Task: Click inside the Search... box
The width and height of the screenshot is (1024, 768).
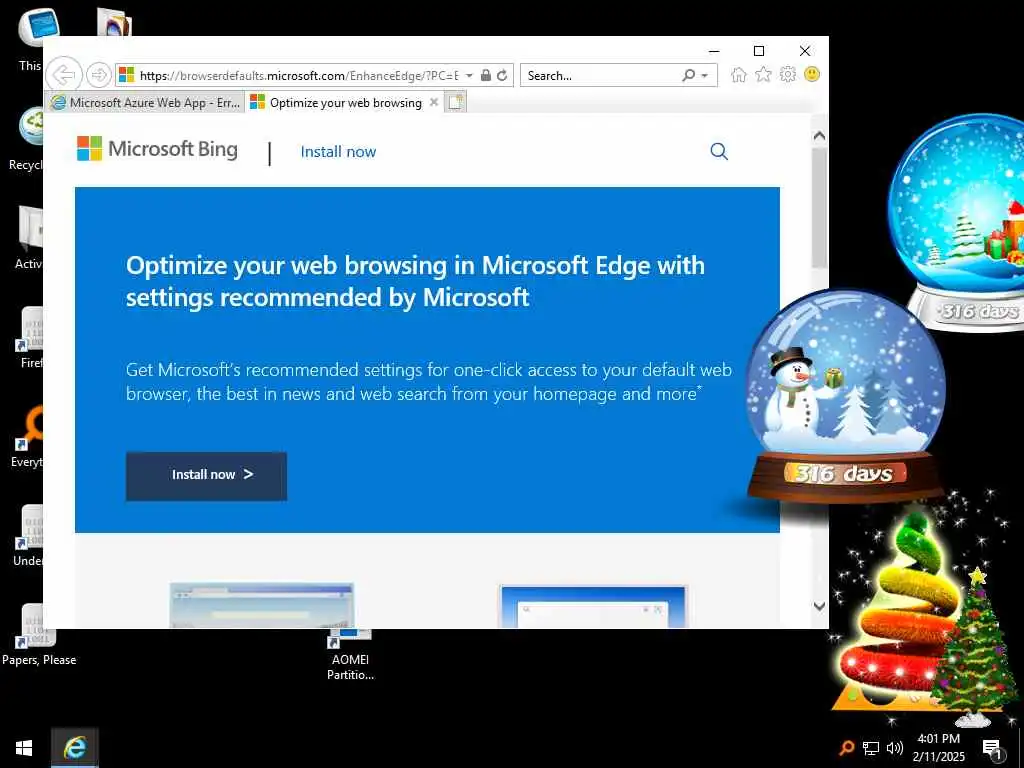Action: [x=600, y=75]
